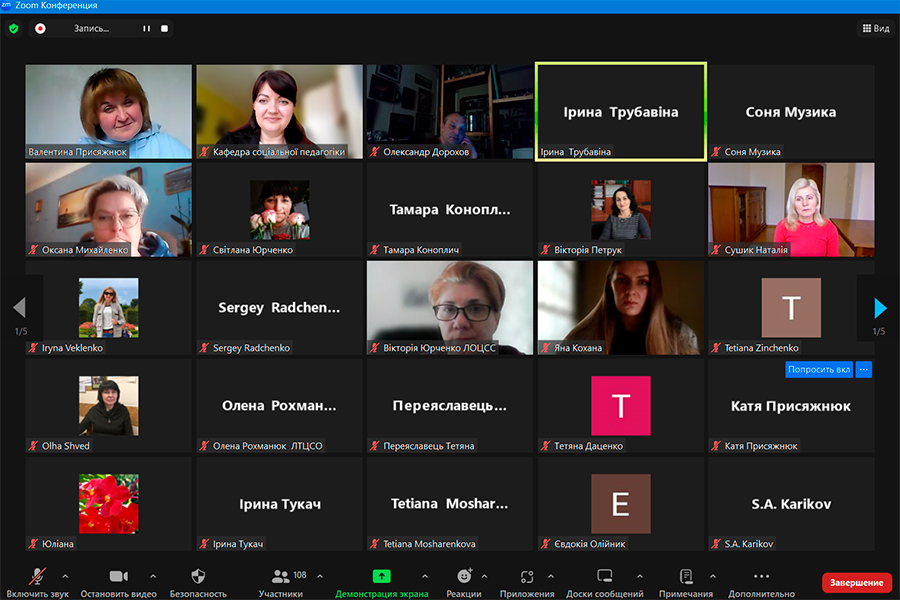Click the green encryption shield icon
Screen dimensions: 900x600
[x=13, y=29]
